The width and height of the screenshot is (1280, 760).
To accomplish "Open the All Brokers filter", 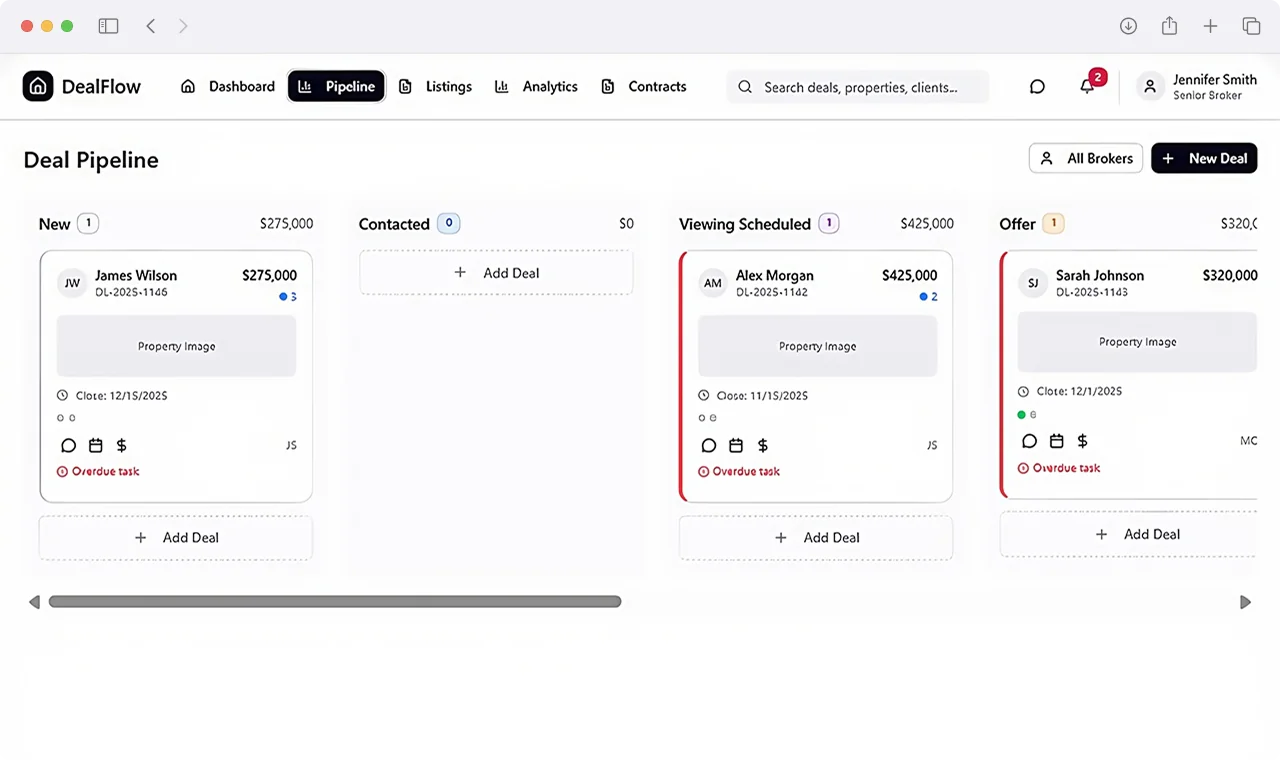I will [1086, 158].
